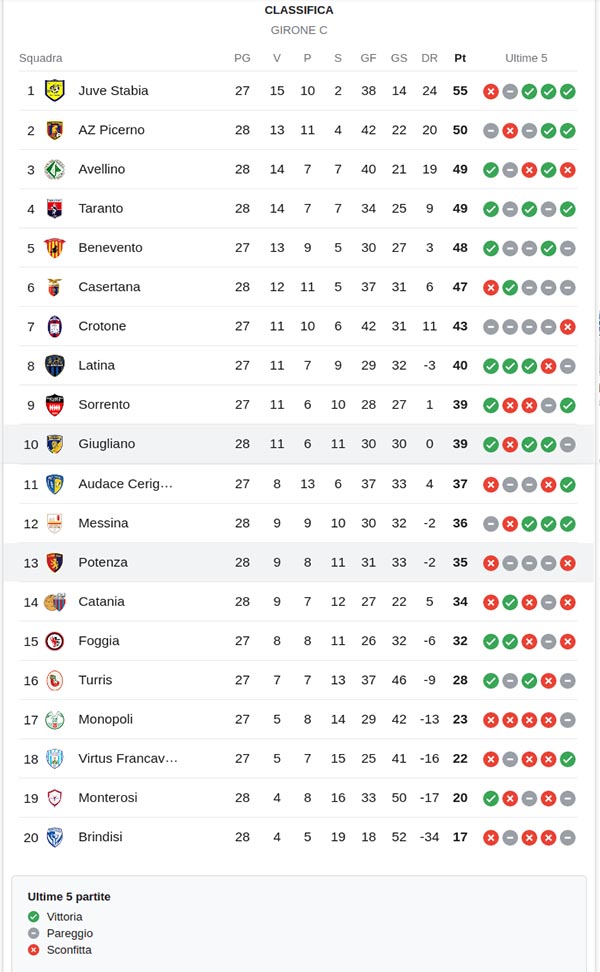Viewport: 600px width, 972px height.
Task: Click Virtus Francavilla's latest win icon
Action: pyautogui.click(x=568, y=759)
